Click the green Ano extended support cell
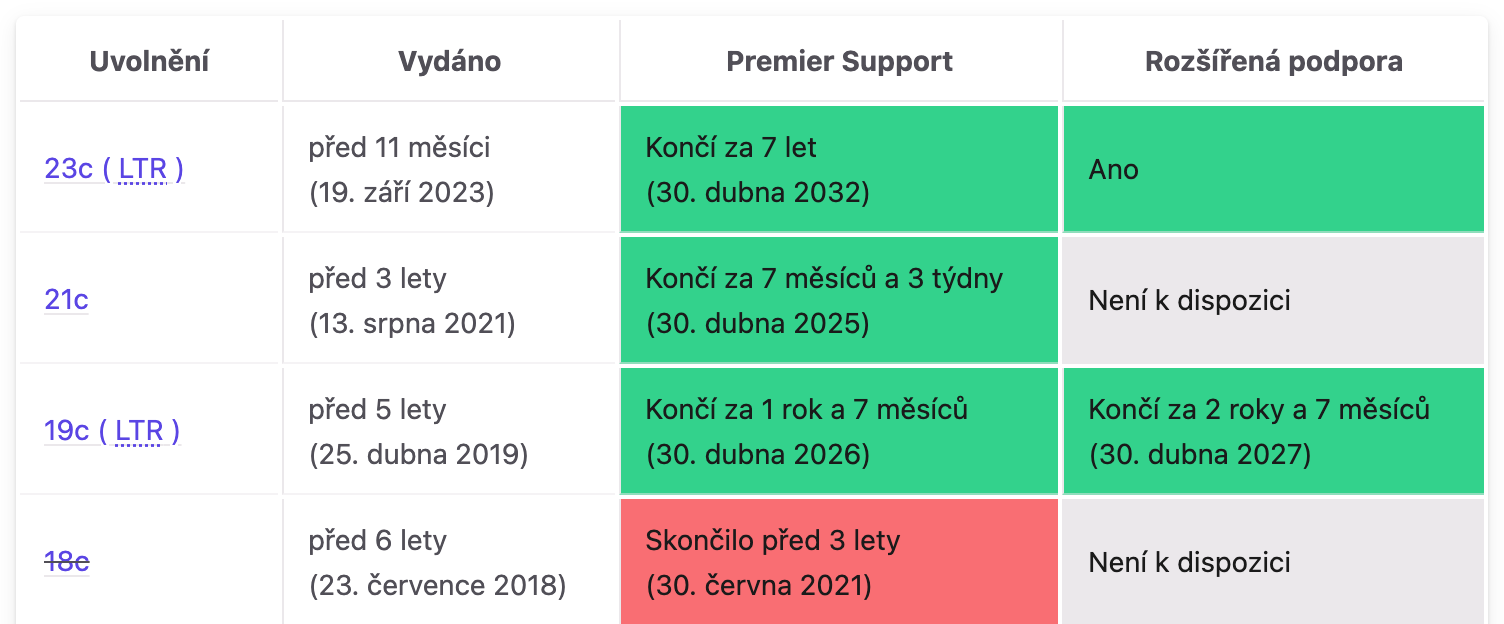Image resolution: width=1504 pixels, height=624 pixels. click(1273, 169)
